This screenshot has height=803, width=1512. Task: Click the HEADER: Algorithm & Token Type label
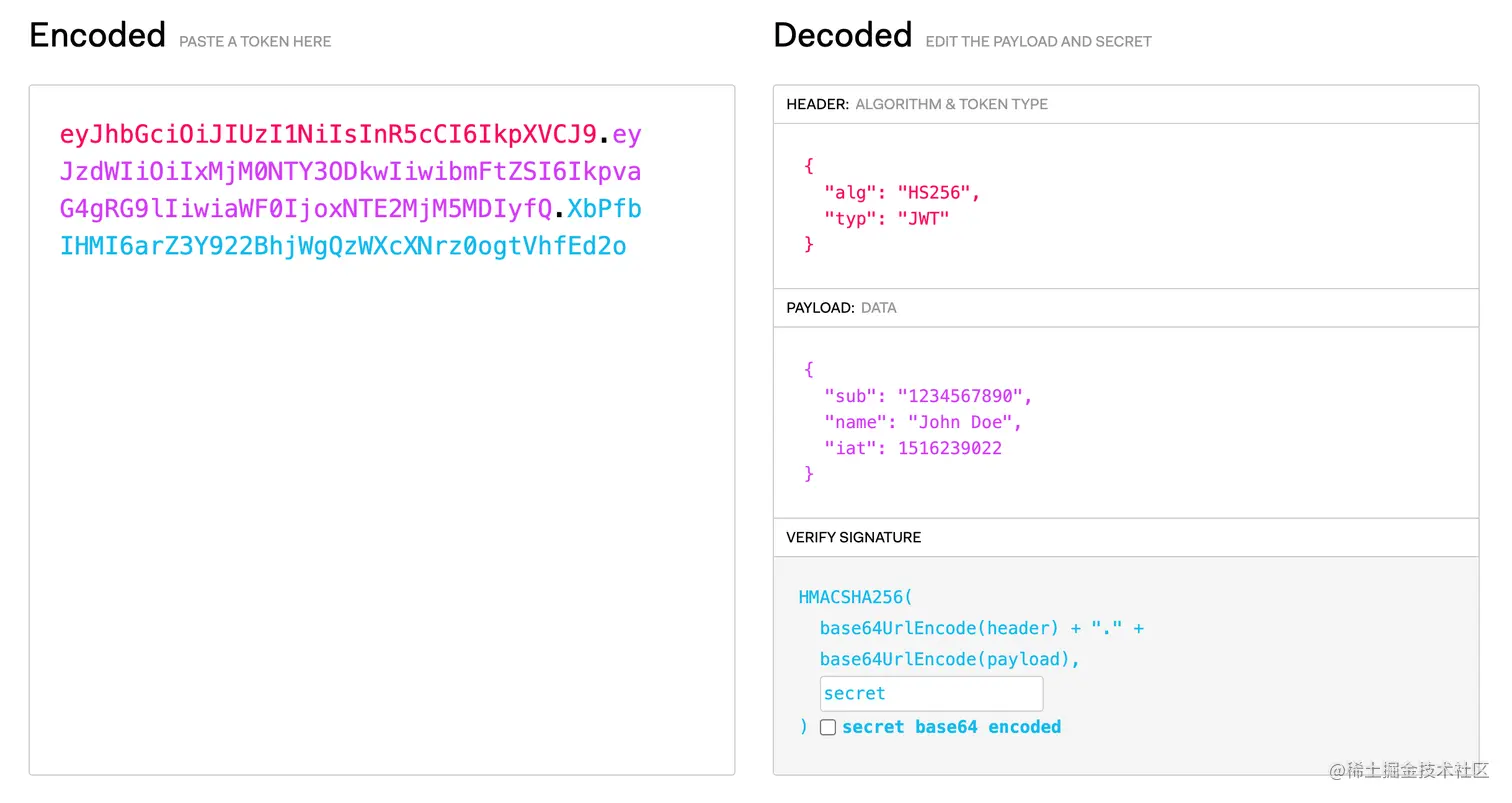click(x=916, y=104)
